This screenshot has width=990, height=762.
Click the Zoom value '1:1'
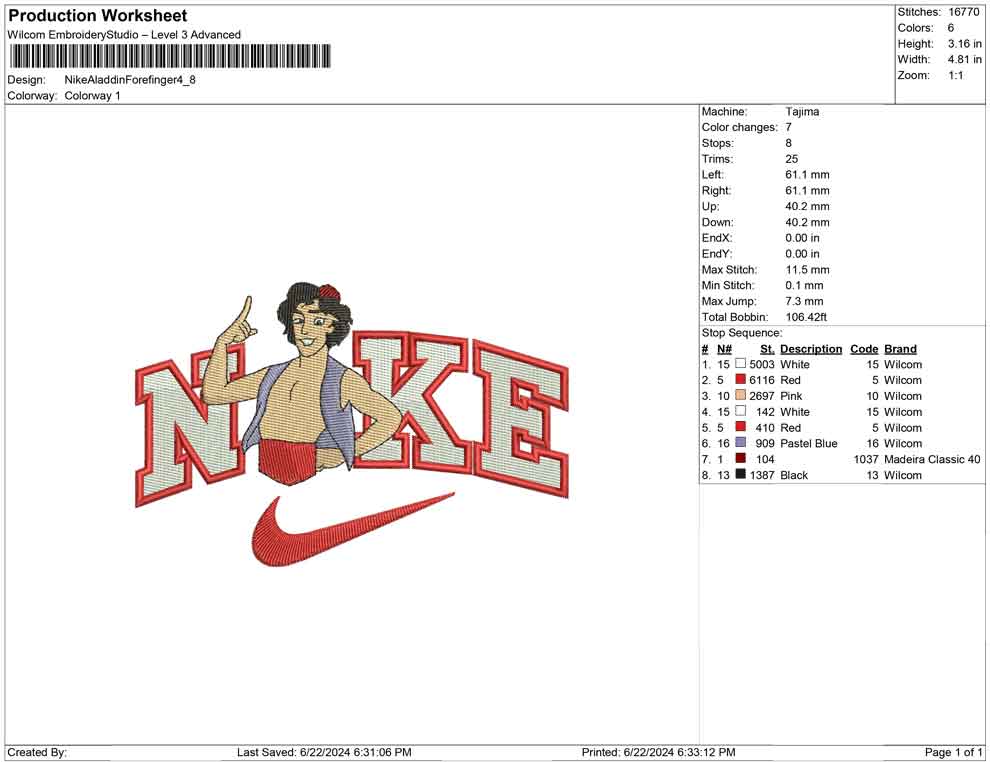[956, 75]
